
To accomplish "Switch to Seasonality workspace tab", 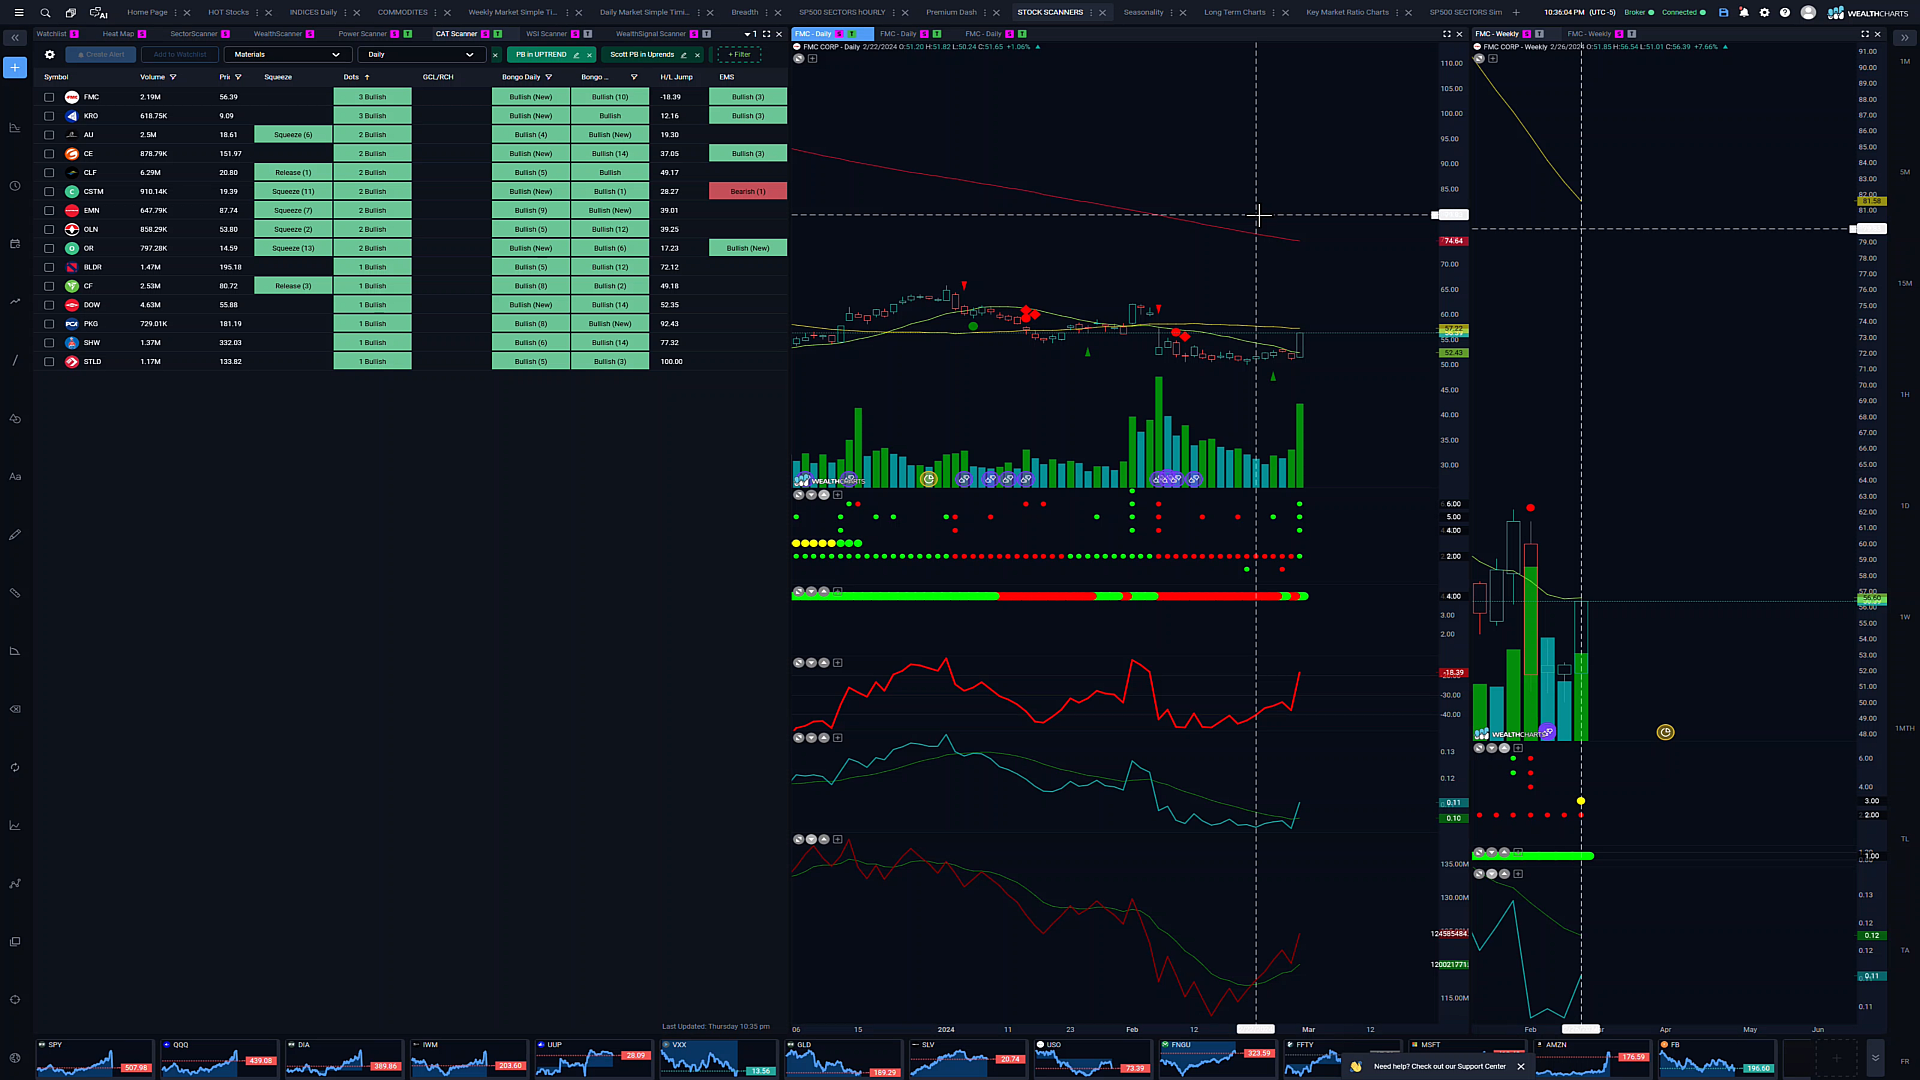I will click(1143, 13).
